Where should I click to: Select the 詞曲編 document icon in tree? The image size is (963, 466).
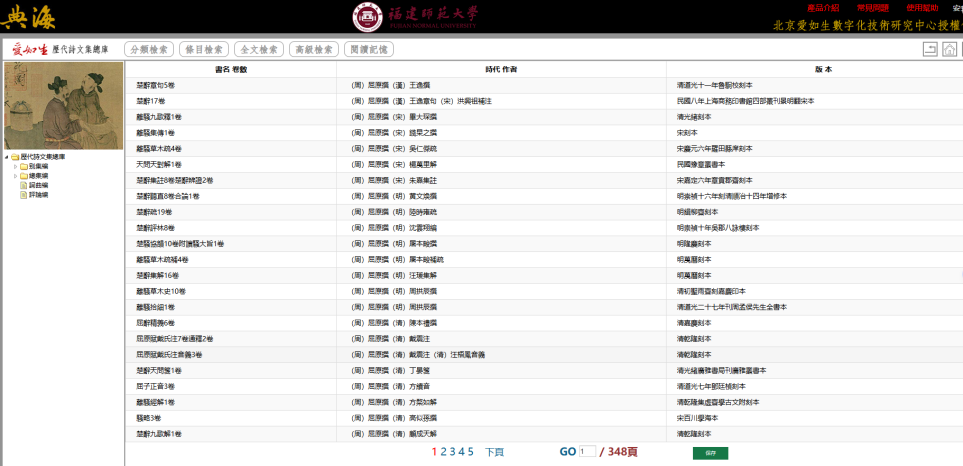(x=23, y=186)
